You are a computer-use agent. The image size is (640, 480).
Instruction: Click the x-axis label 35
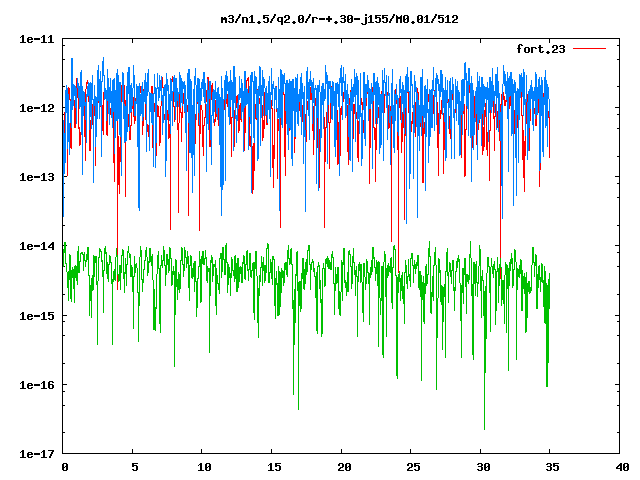(x=552, y=467)
